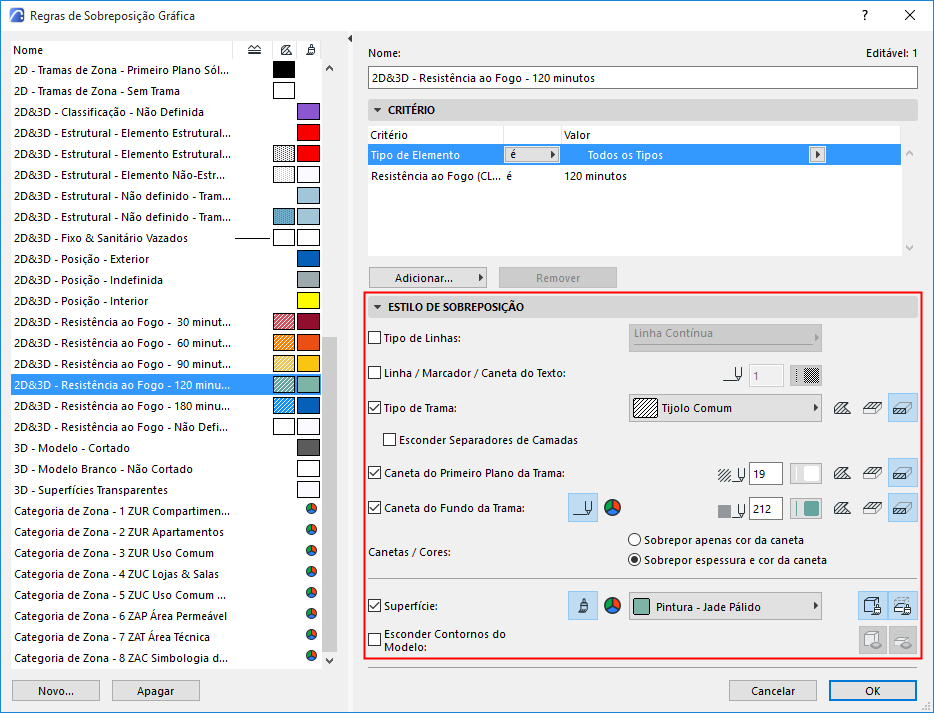Select Sobrepor apenas cor da caneta
The height and width of the screenshot is (713, 934).
pos(634,540)
